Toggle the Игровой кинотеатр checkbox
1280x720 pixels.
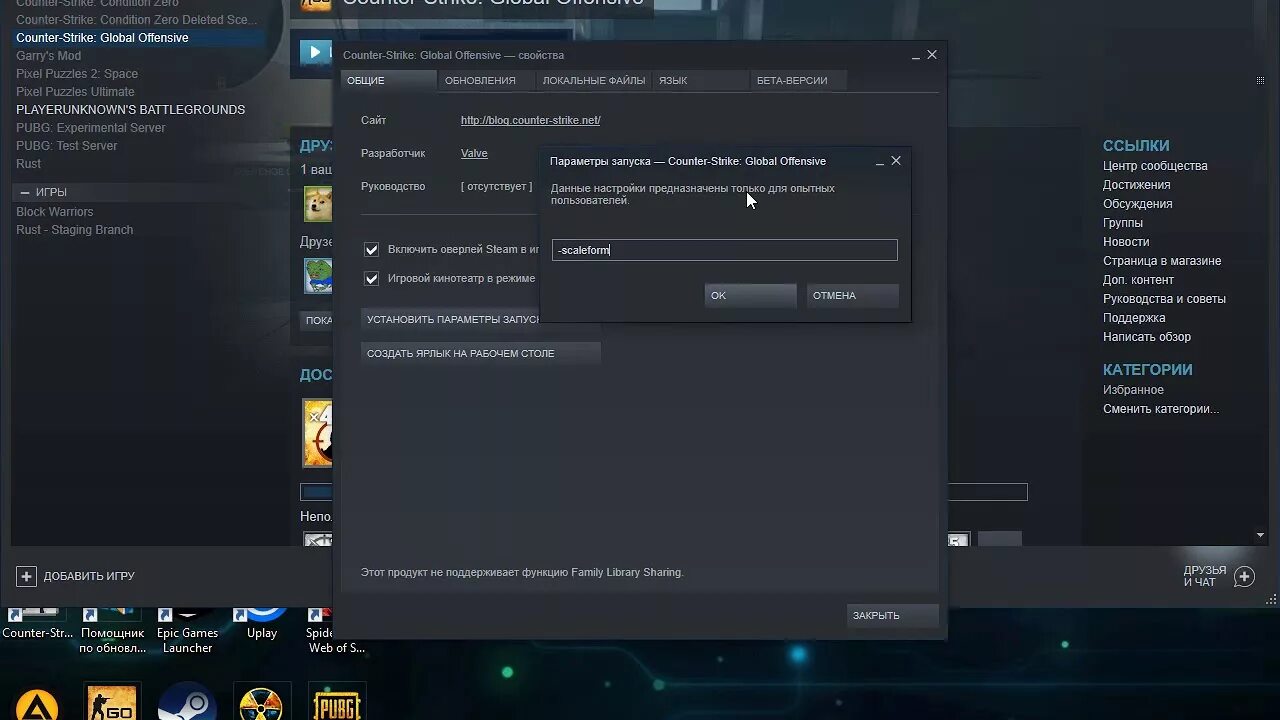pyautogui.click(x=372, y=279)
